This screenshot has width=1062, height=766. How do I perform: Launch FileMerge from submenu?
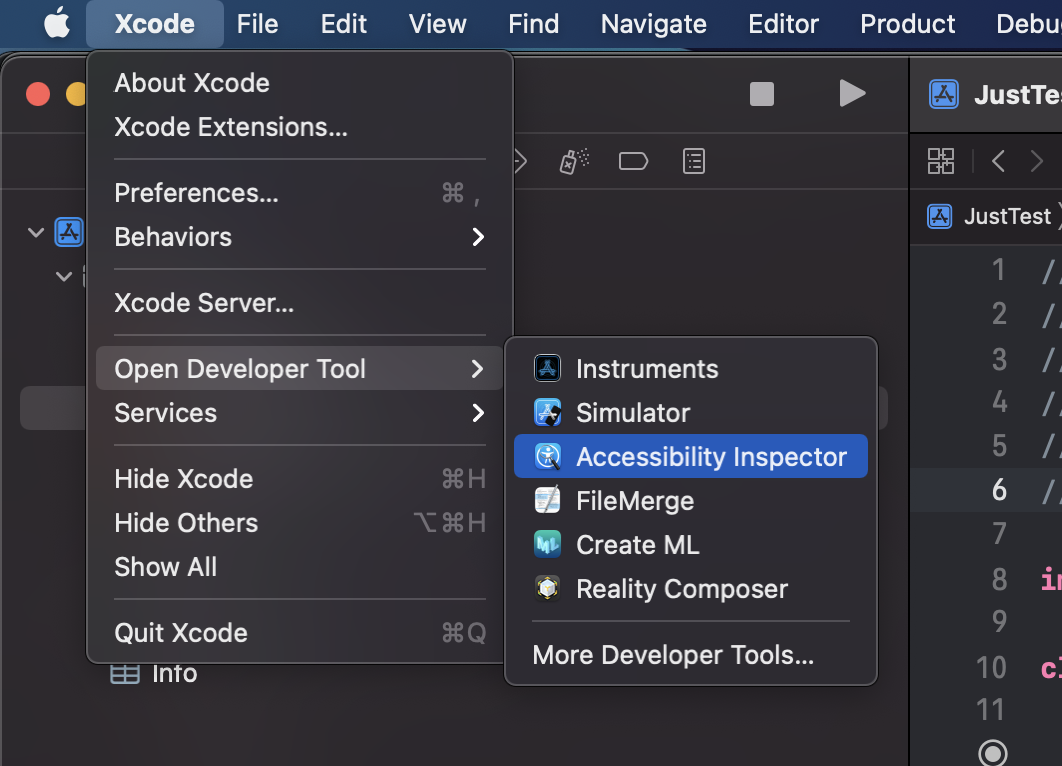(691, 501)
